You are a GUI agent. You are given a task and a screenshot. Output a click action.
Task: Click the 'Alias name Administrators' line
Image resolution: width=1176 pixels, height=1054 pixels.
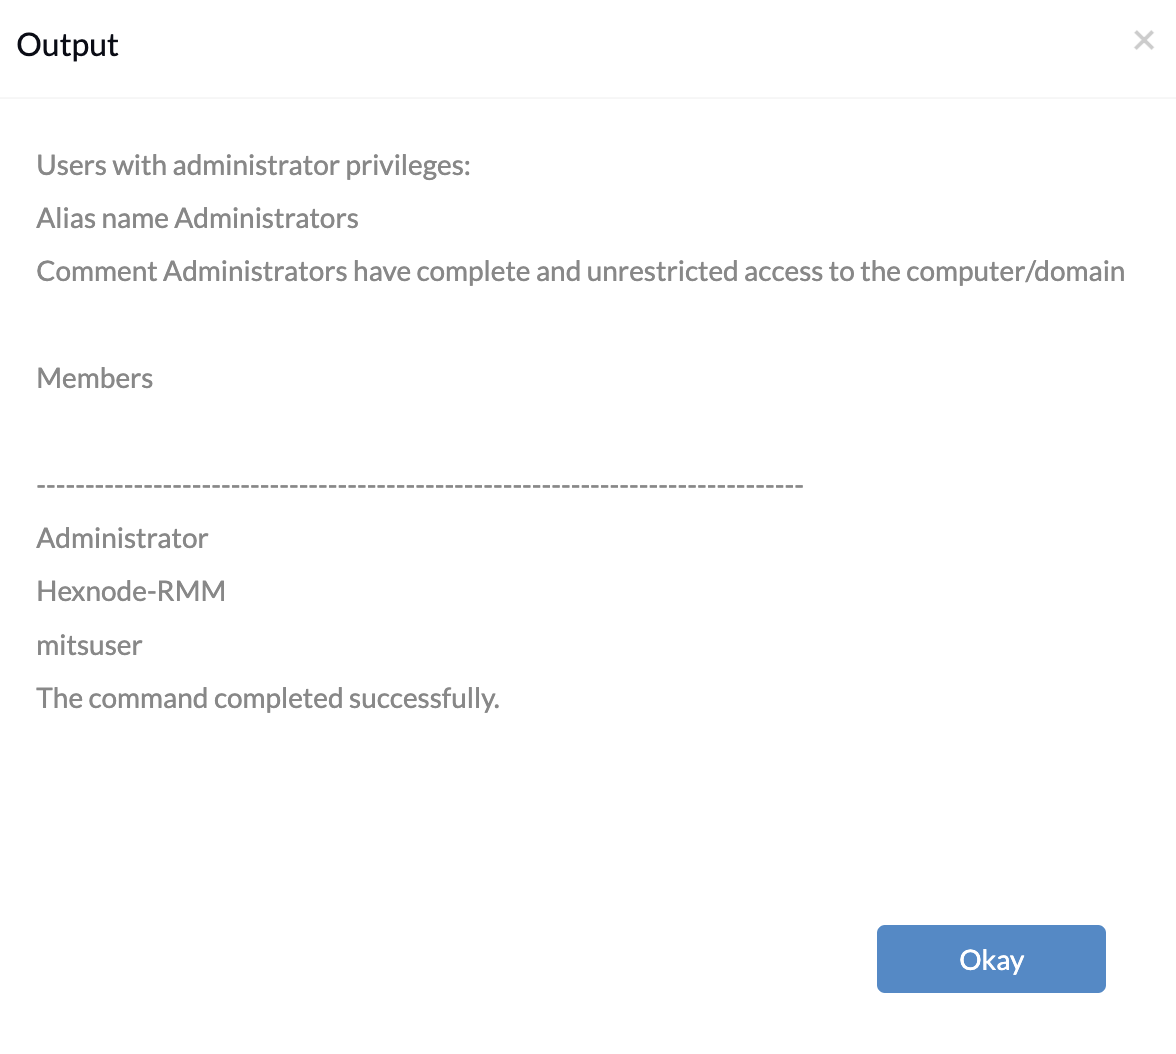point(197,218)
